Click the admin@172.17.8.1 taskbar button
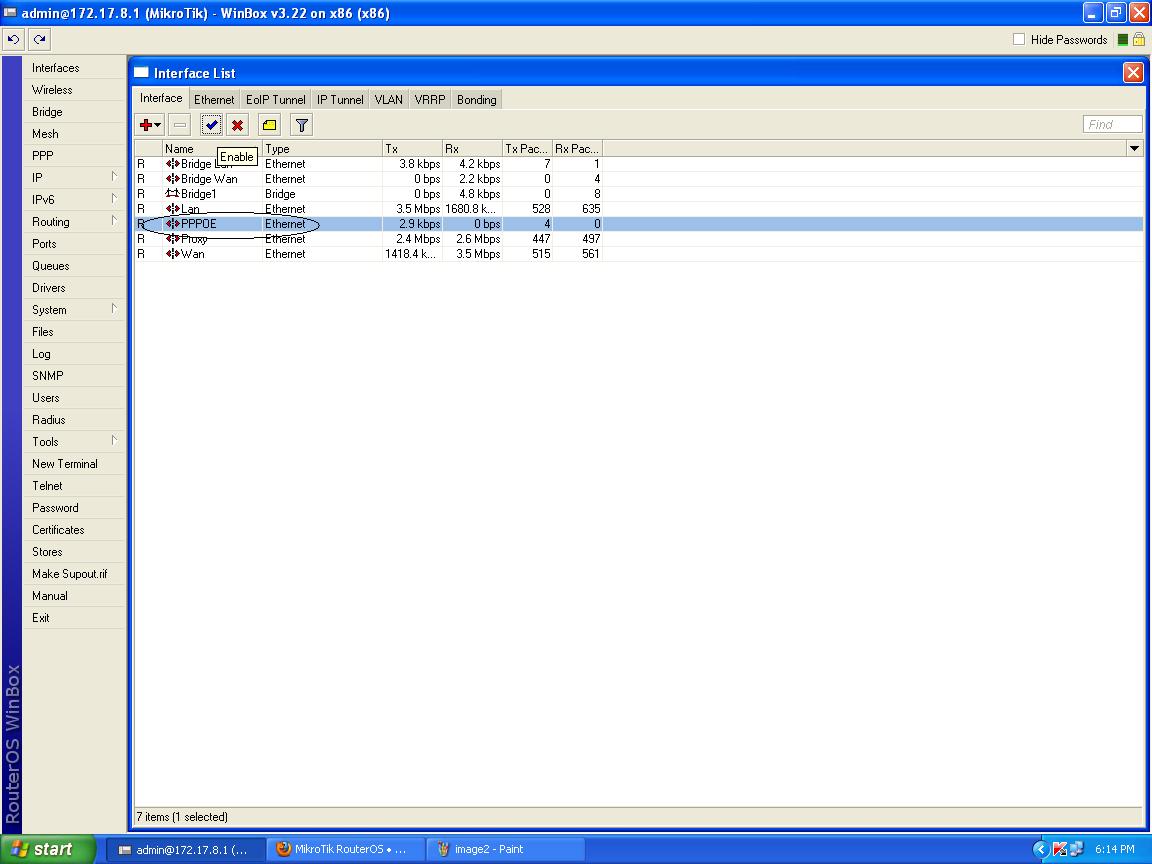1152x864 pixels. tap(185, 849)
